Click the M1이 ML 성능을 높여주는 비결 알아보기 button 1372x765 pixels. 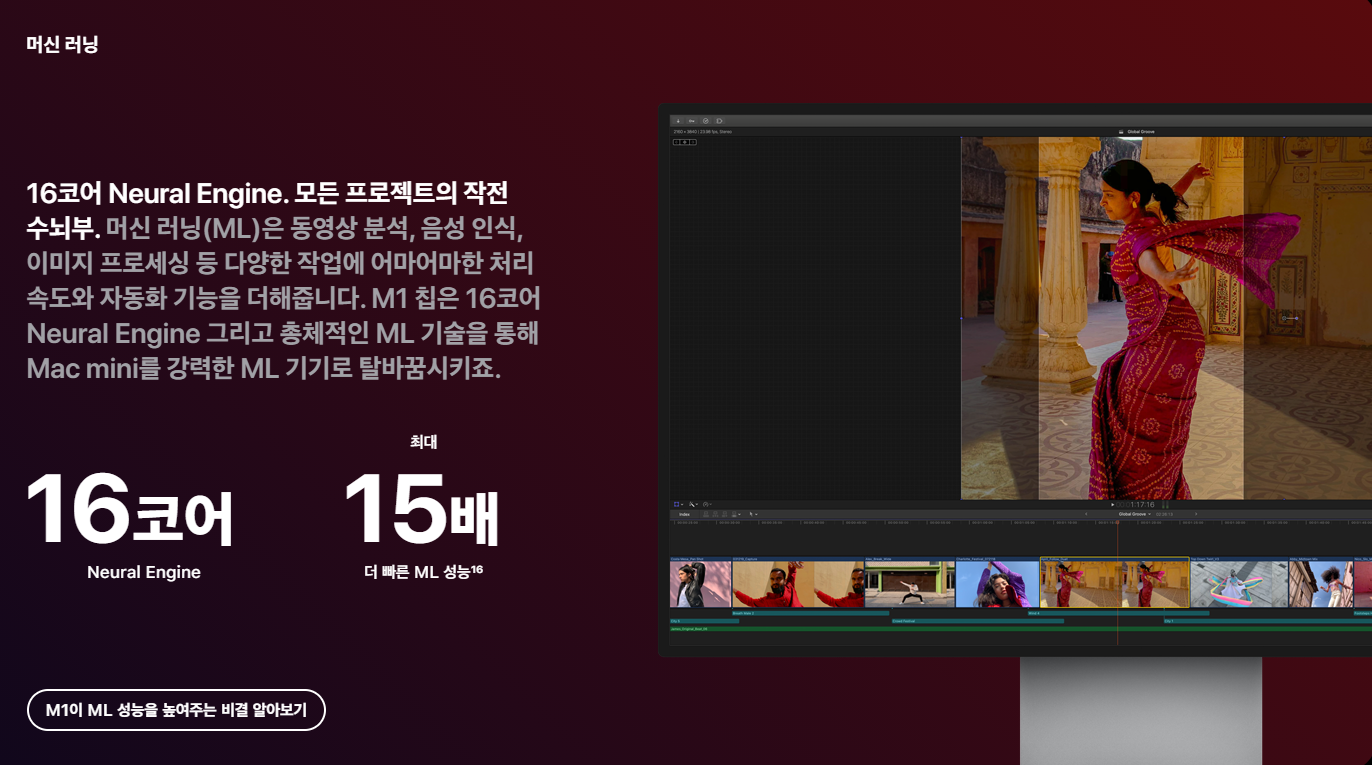click(176, 710)
